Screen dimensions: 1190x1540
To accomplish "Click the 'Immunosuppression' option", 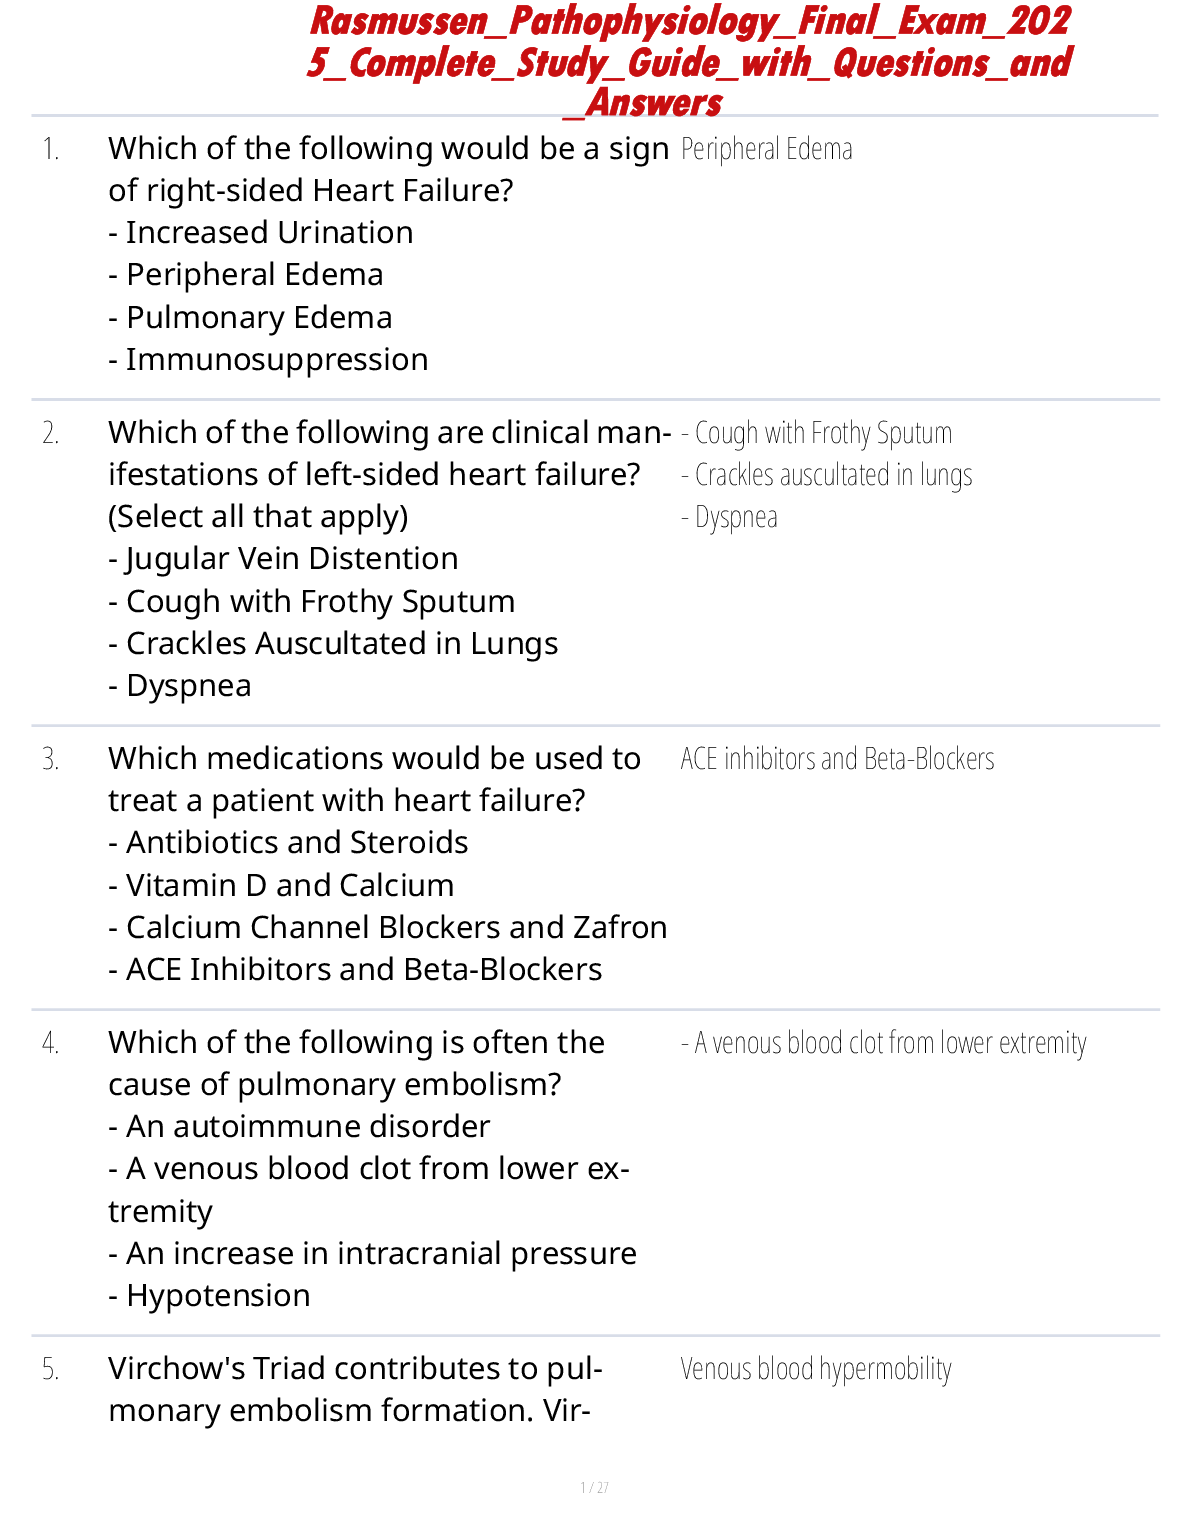I will 268,360.
